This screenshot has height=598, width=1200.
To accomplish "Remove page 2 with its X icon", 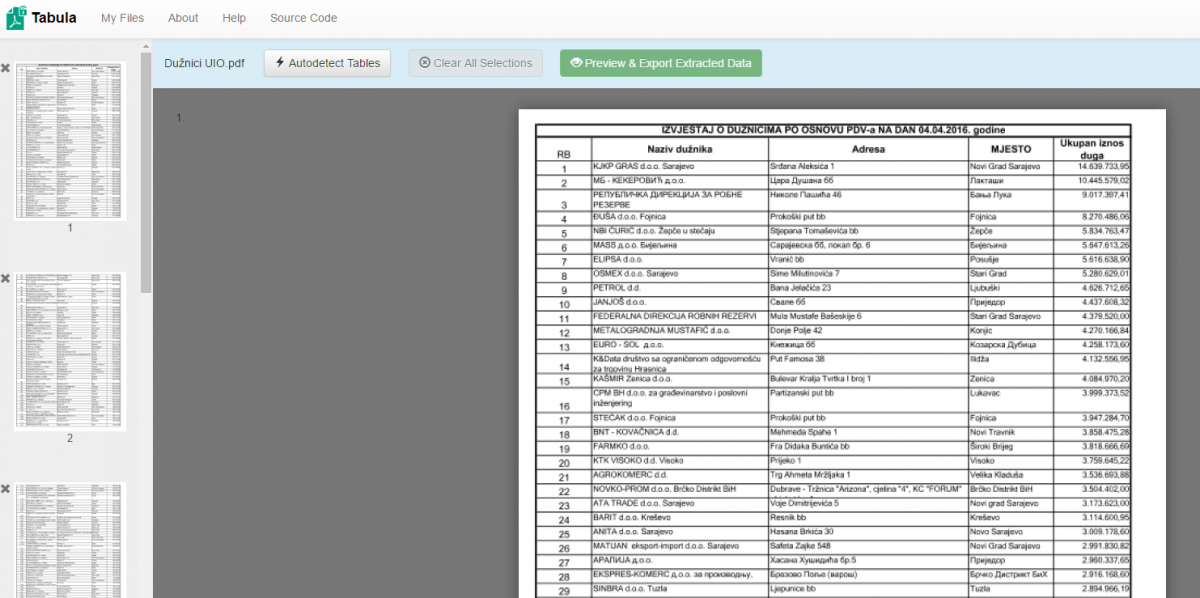I will click(x=6, y=278).
